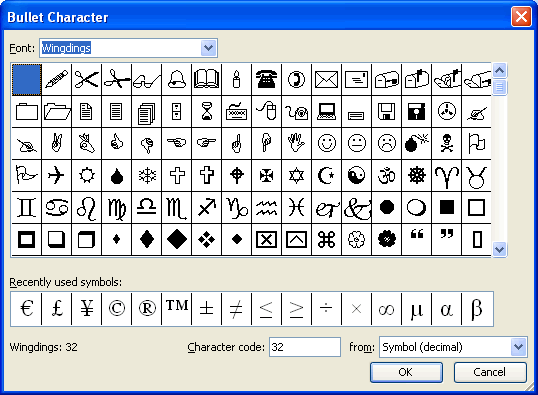Choose the airplane symbol
538x395 pixels.
pos(57,175)
